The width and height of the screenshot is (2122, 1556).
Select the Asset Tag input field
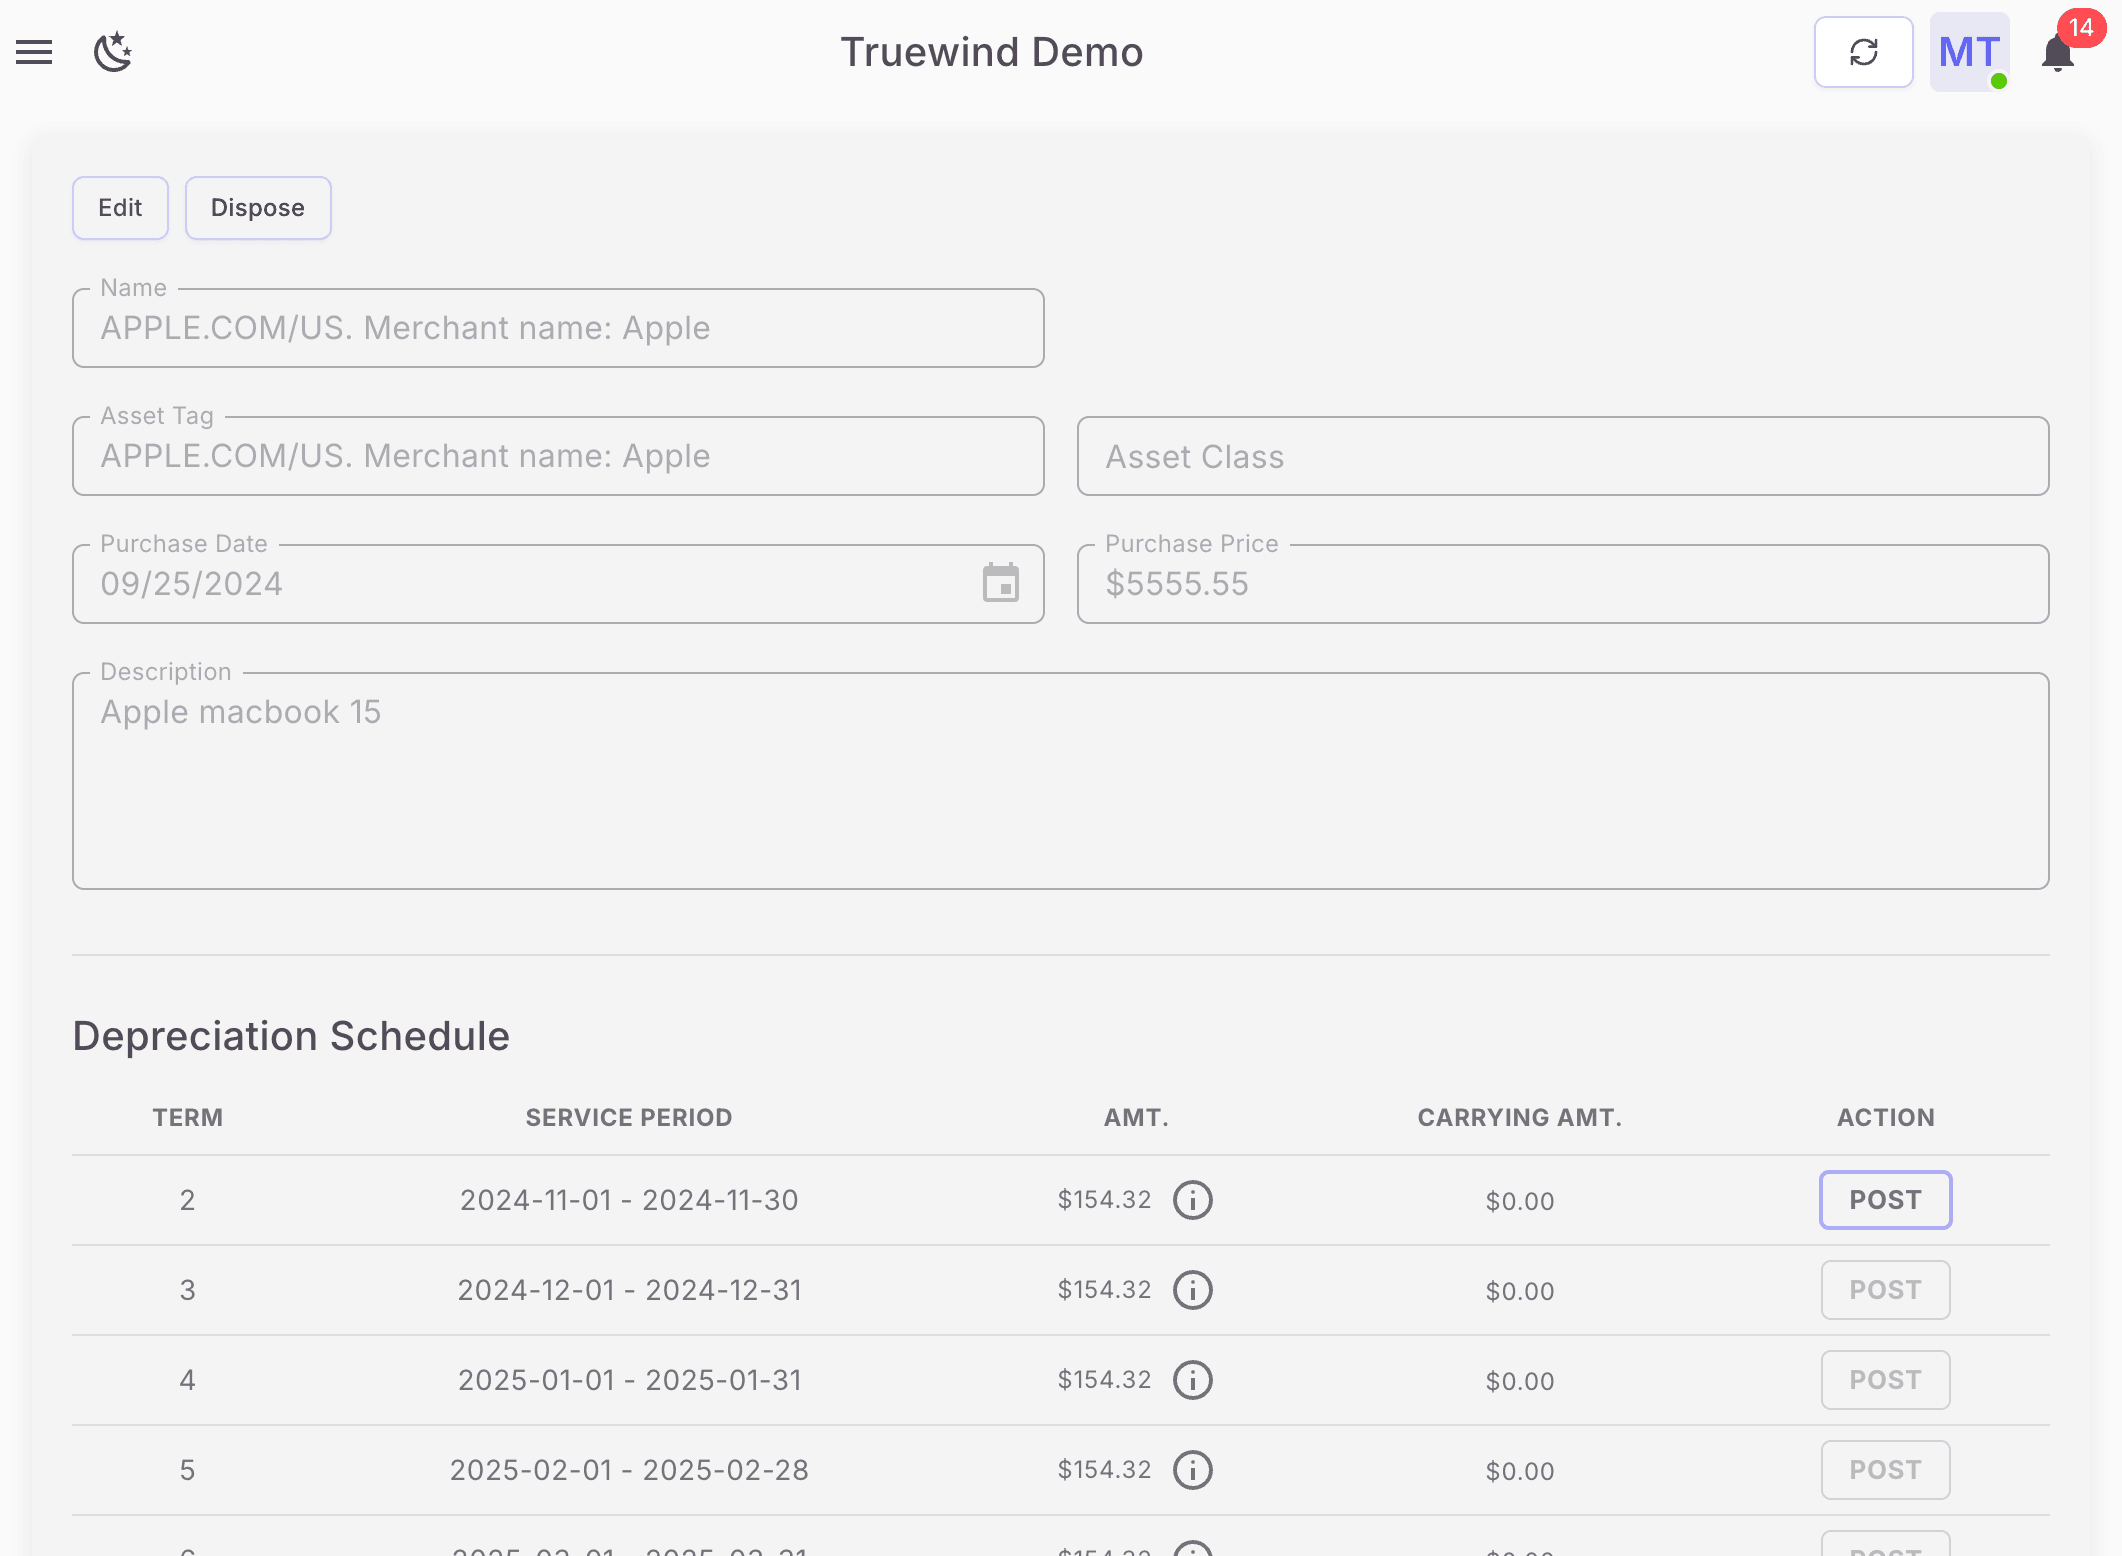(557, 456)
